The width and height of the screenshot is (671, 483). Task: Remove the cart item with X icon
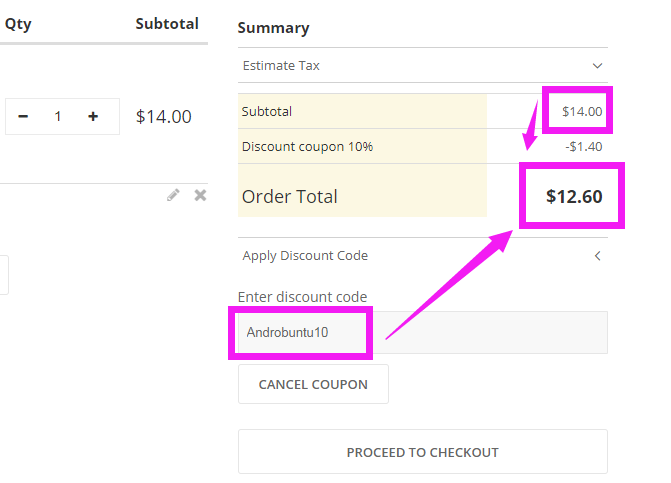[200, 195]
